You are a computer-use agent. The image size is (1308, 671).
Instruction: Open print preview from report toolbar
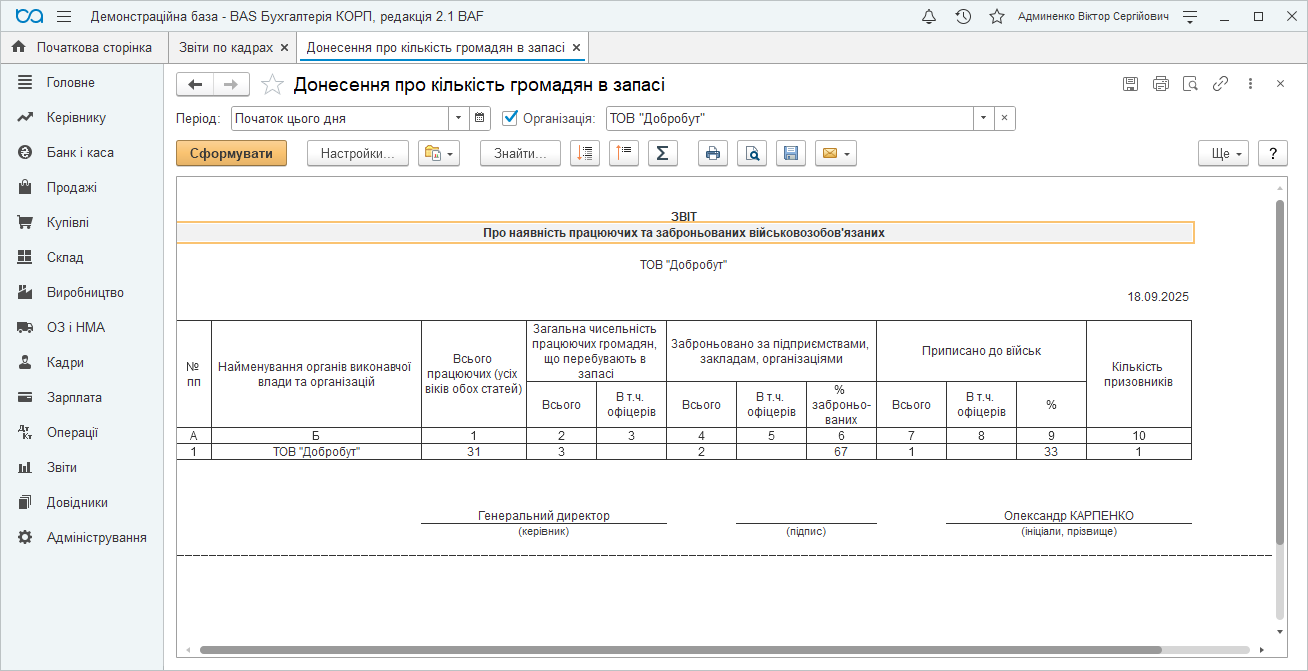point(752,153)
